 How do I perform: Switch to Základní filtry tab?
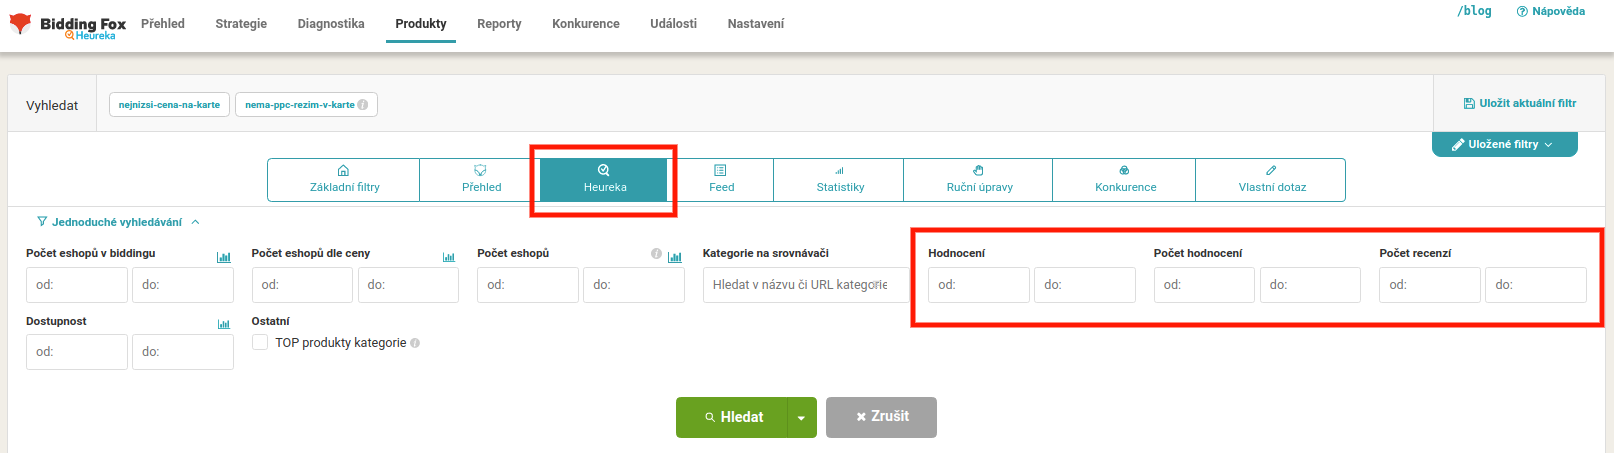point(344,180)
